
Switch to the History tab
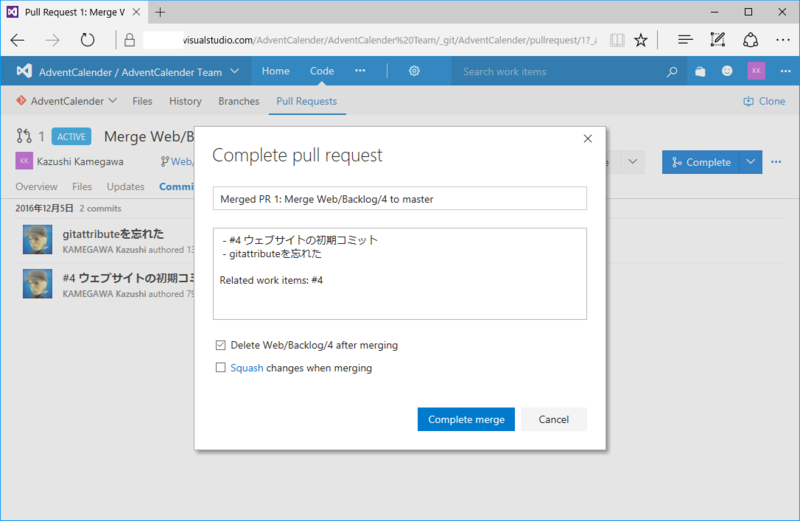(x=185, y=101)
